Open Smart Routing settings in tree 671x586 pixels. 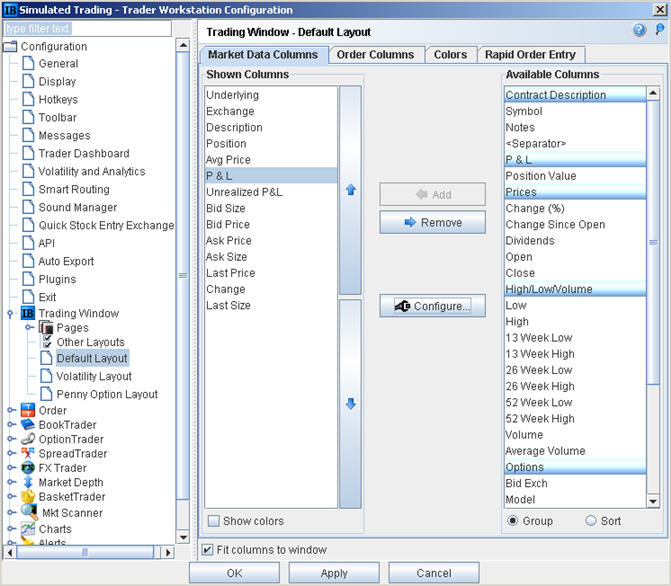point(74,189)
